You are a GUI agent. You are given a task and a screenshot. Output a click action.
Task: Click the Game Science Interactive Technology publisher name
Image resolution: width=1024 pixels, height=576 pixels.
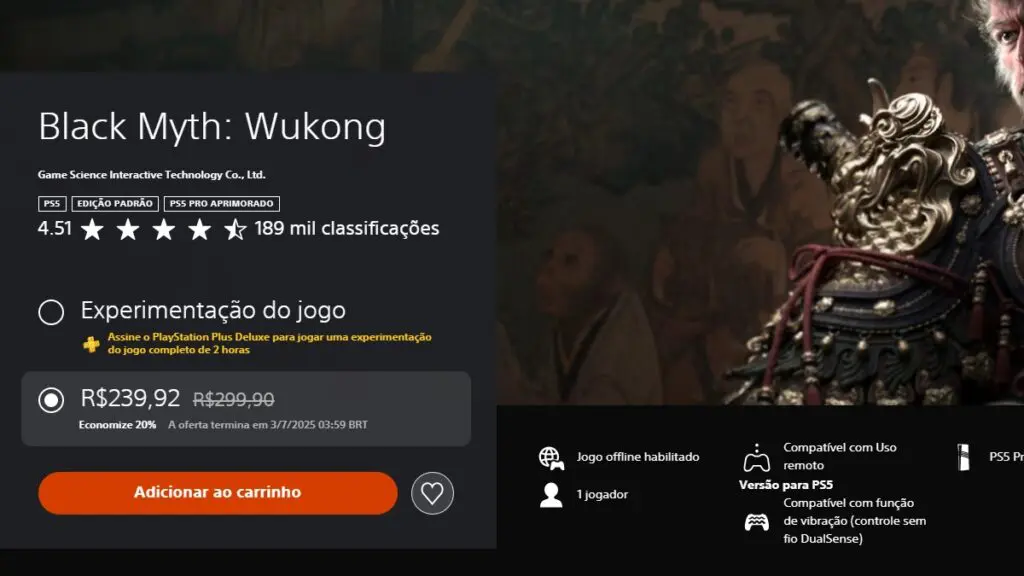pyautogui.click(x=152, y=174)
